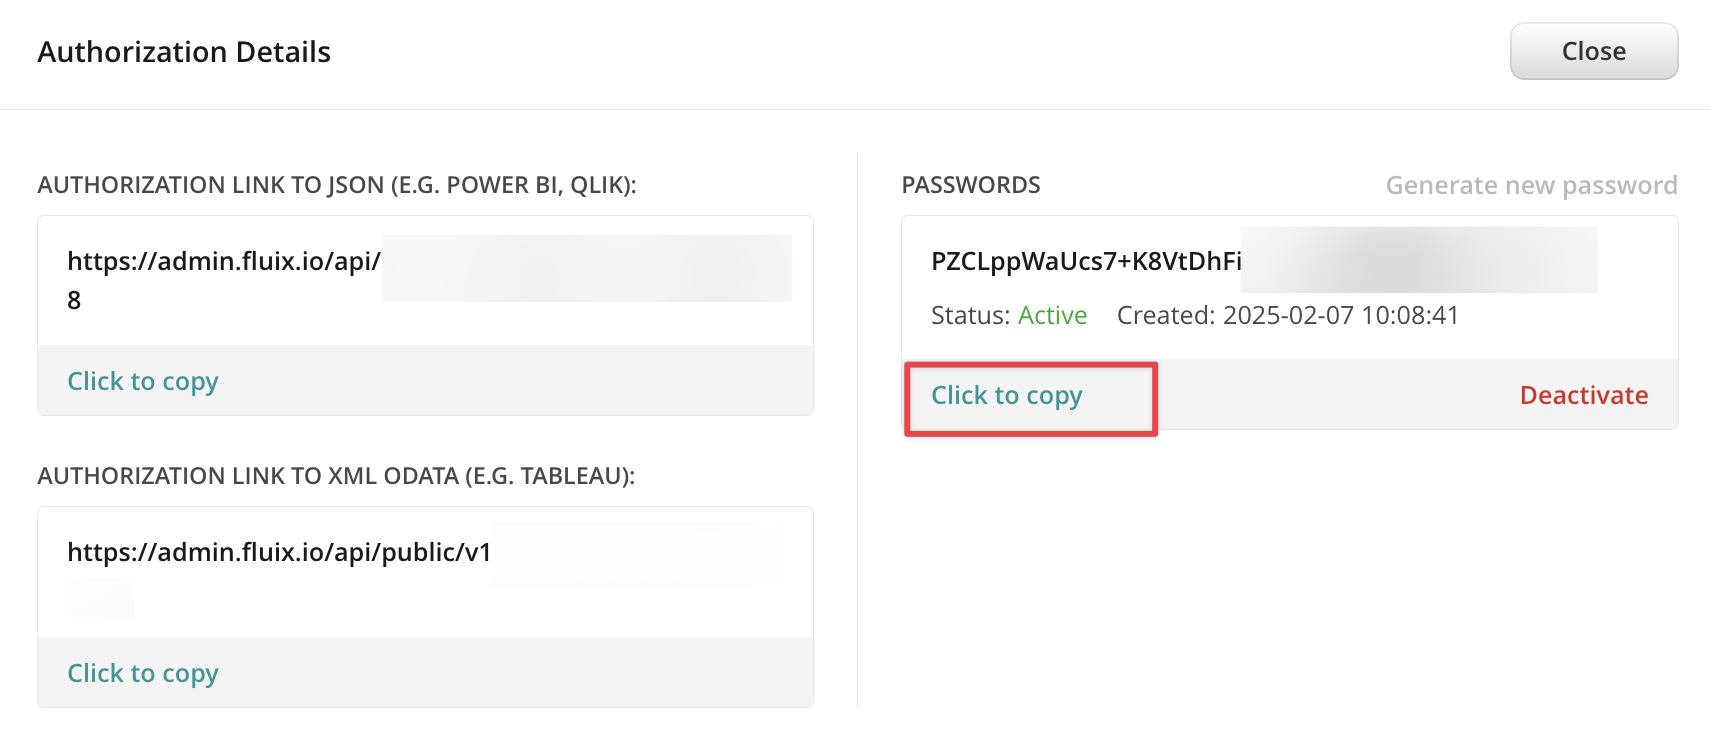Generate a new password
1710x734 pixels.
coord(1531,185)
